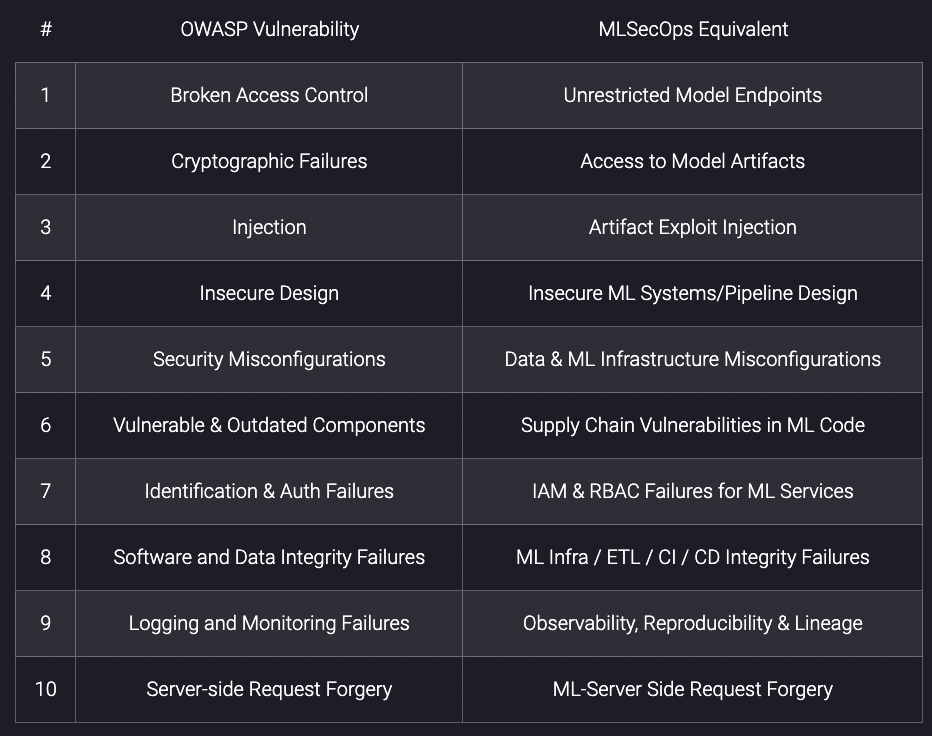Select the Broken Access Control cell
The height and width of the screenshot is (736, 932).
tap(269, 95)
